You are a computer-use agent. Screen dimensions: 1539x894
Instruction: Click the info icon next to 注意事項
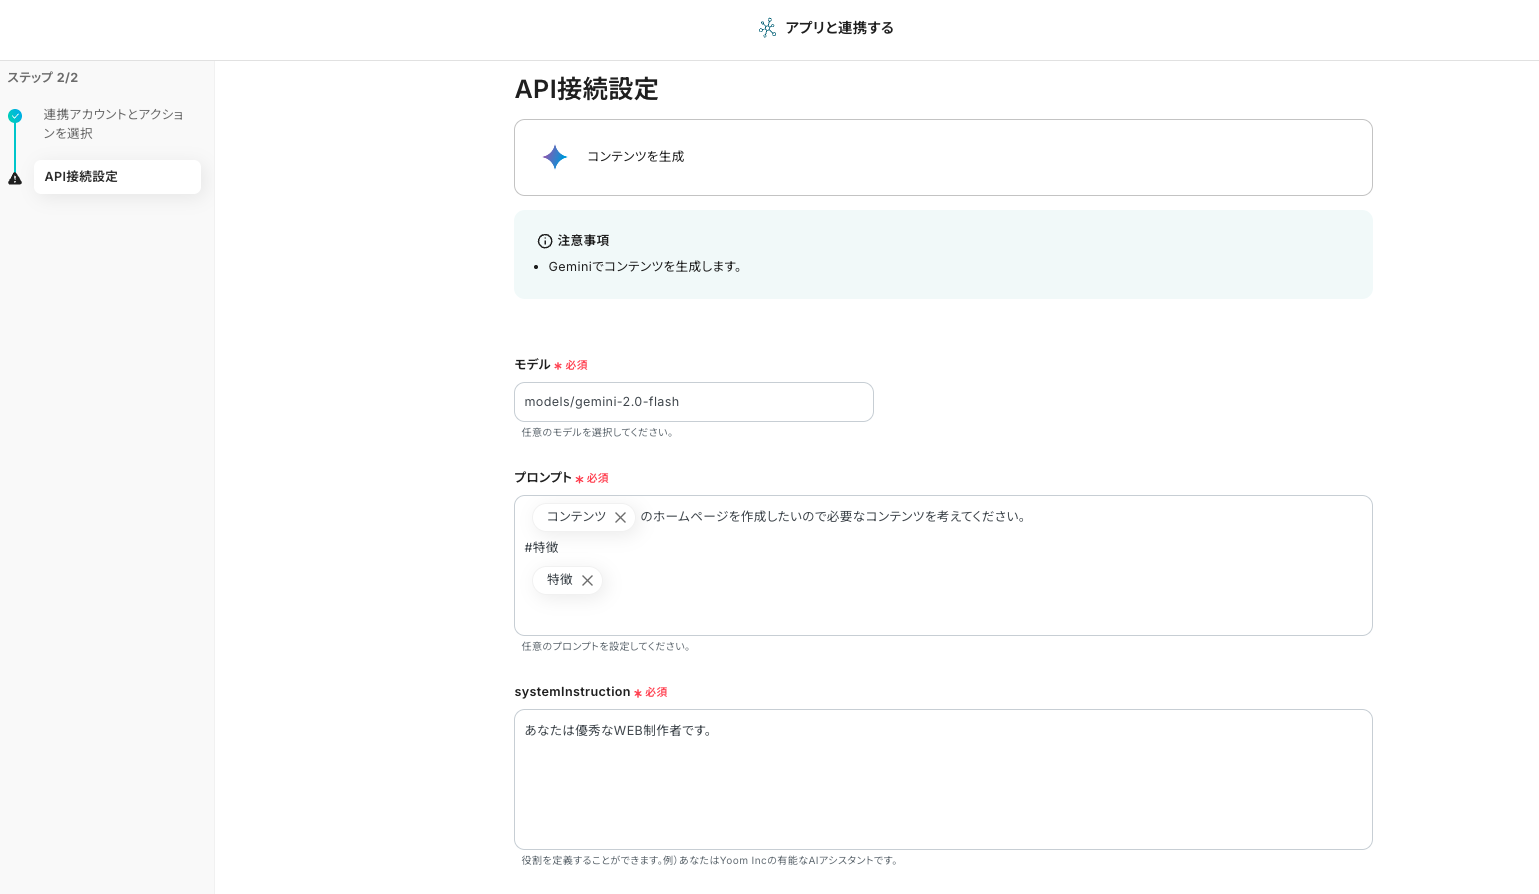point(545,241)
